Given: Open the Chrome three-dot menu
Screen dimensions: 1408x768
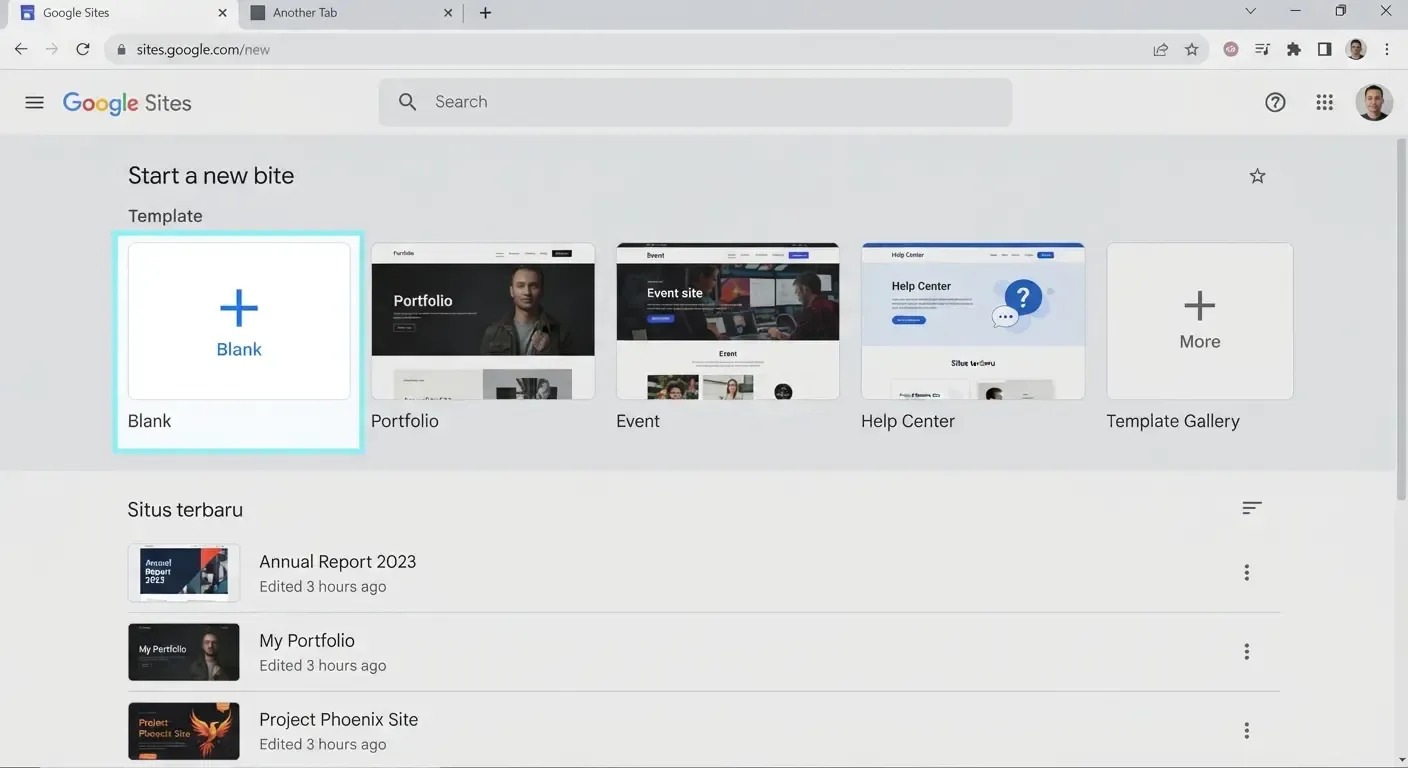Looking at the screenshot, I should coord(1387,49).
